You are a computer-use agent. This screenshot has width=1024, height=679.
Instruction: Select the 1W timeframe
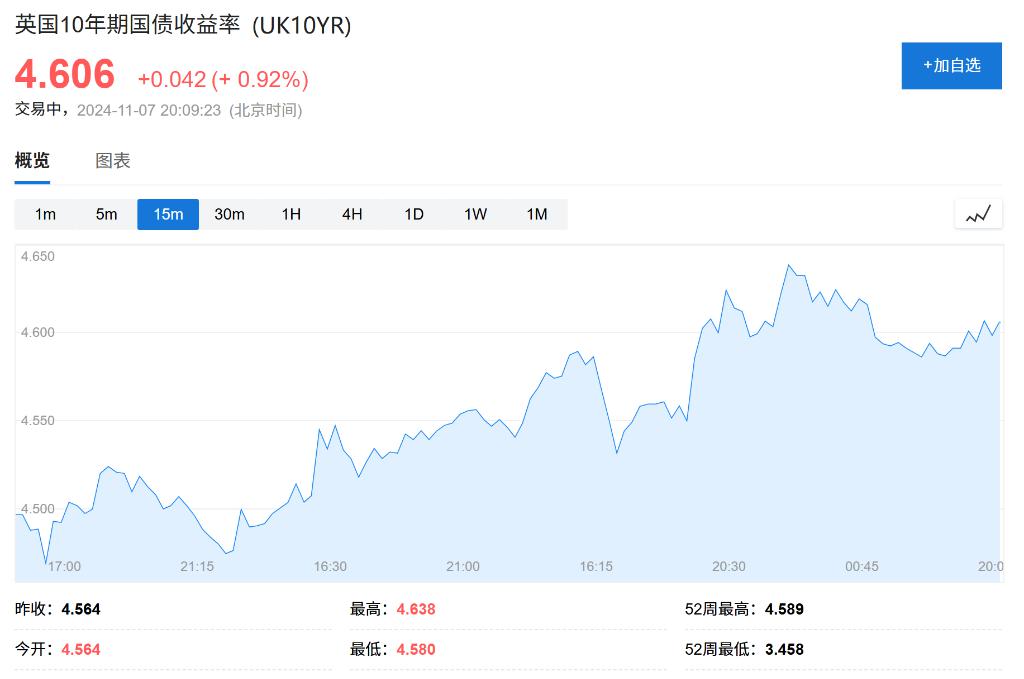474,214
